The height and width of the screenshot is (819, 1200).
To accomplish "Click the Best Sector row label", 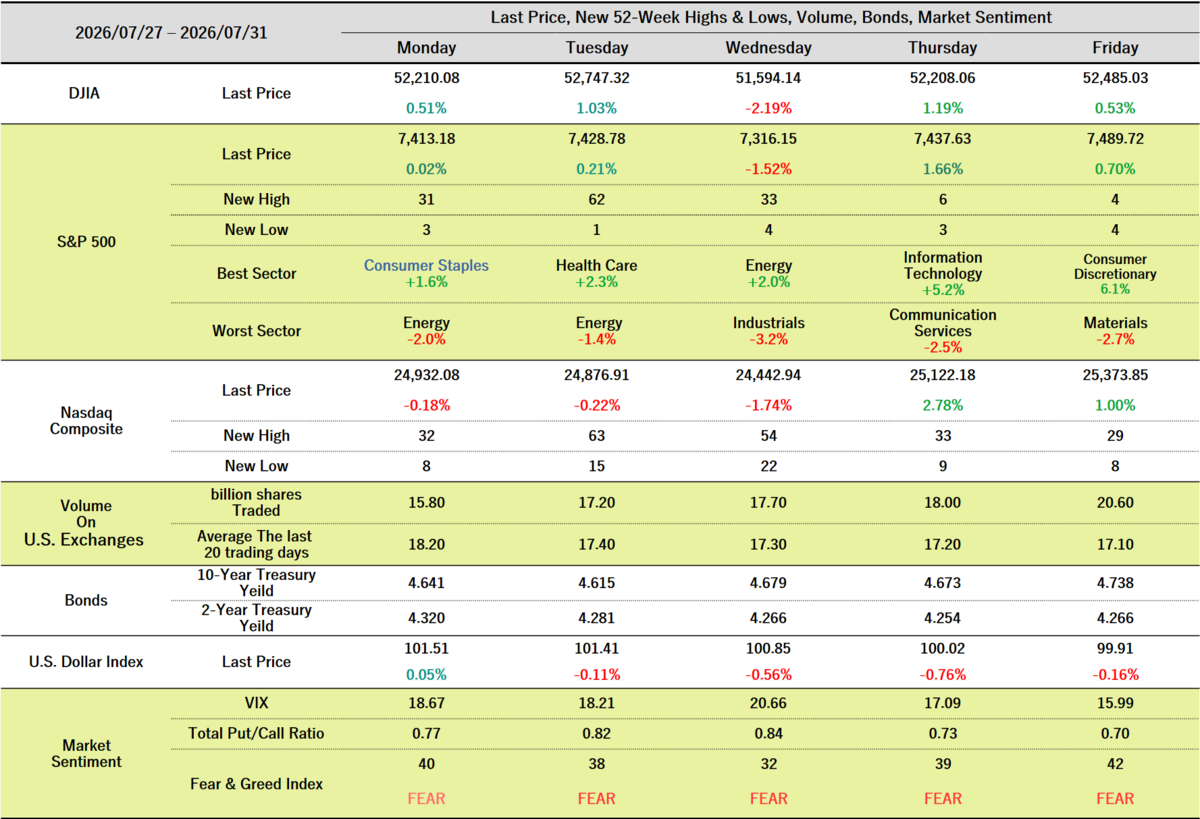I will pos(257,273).
